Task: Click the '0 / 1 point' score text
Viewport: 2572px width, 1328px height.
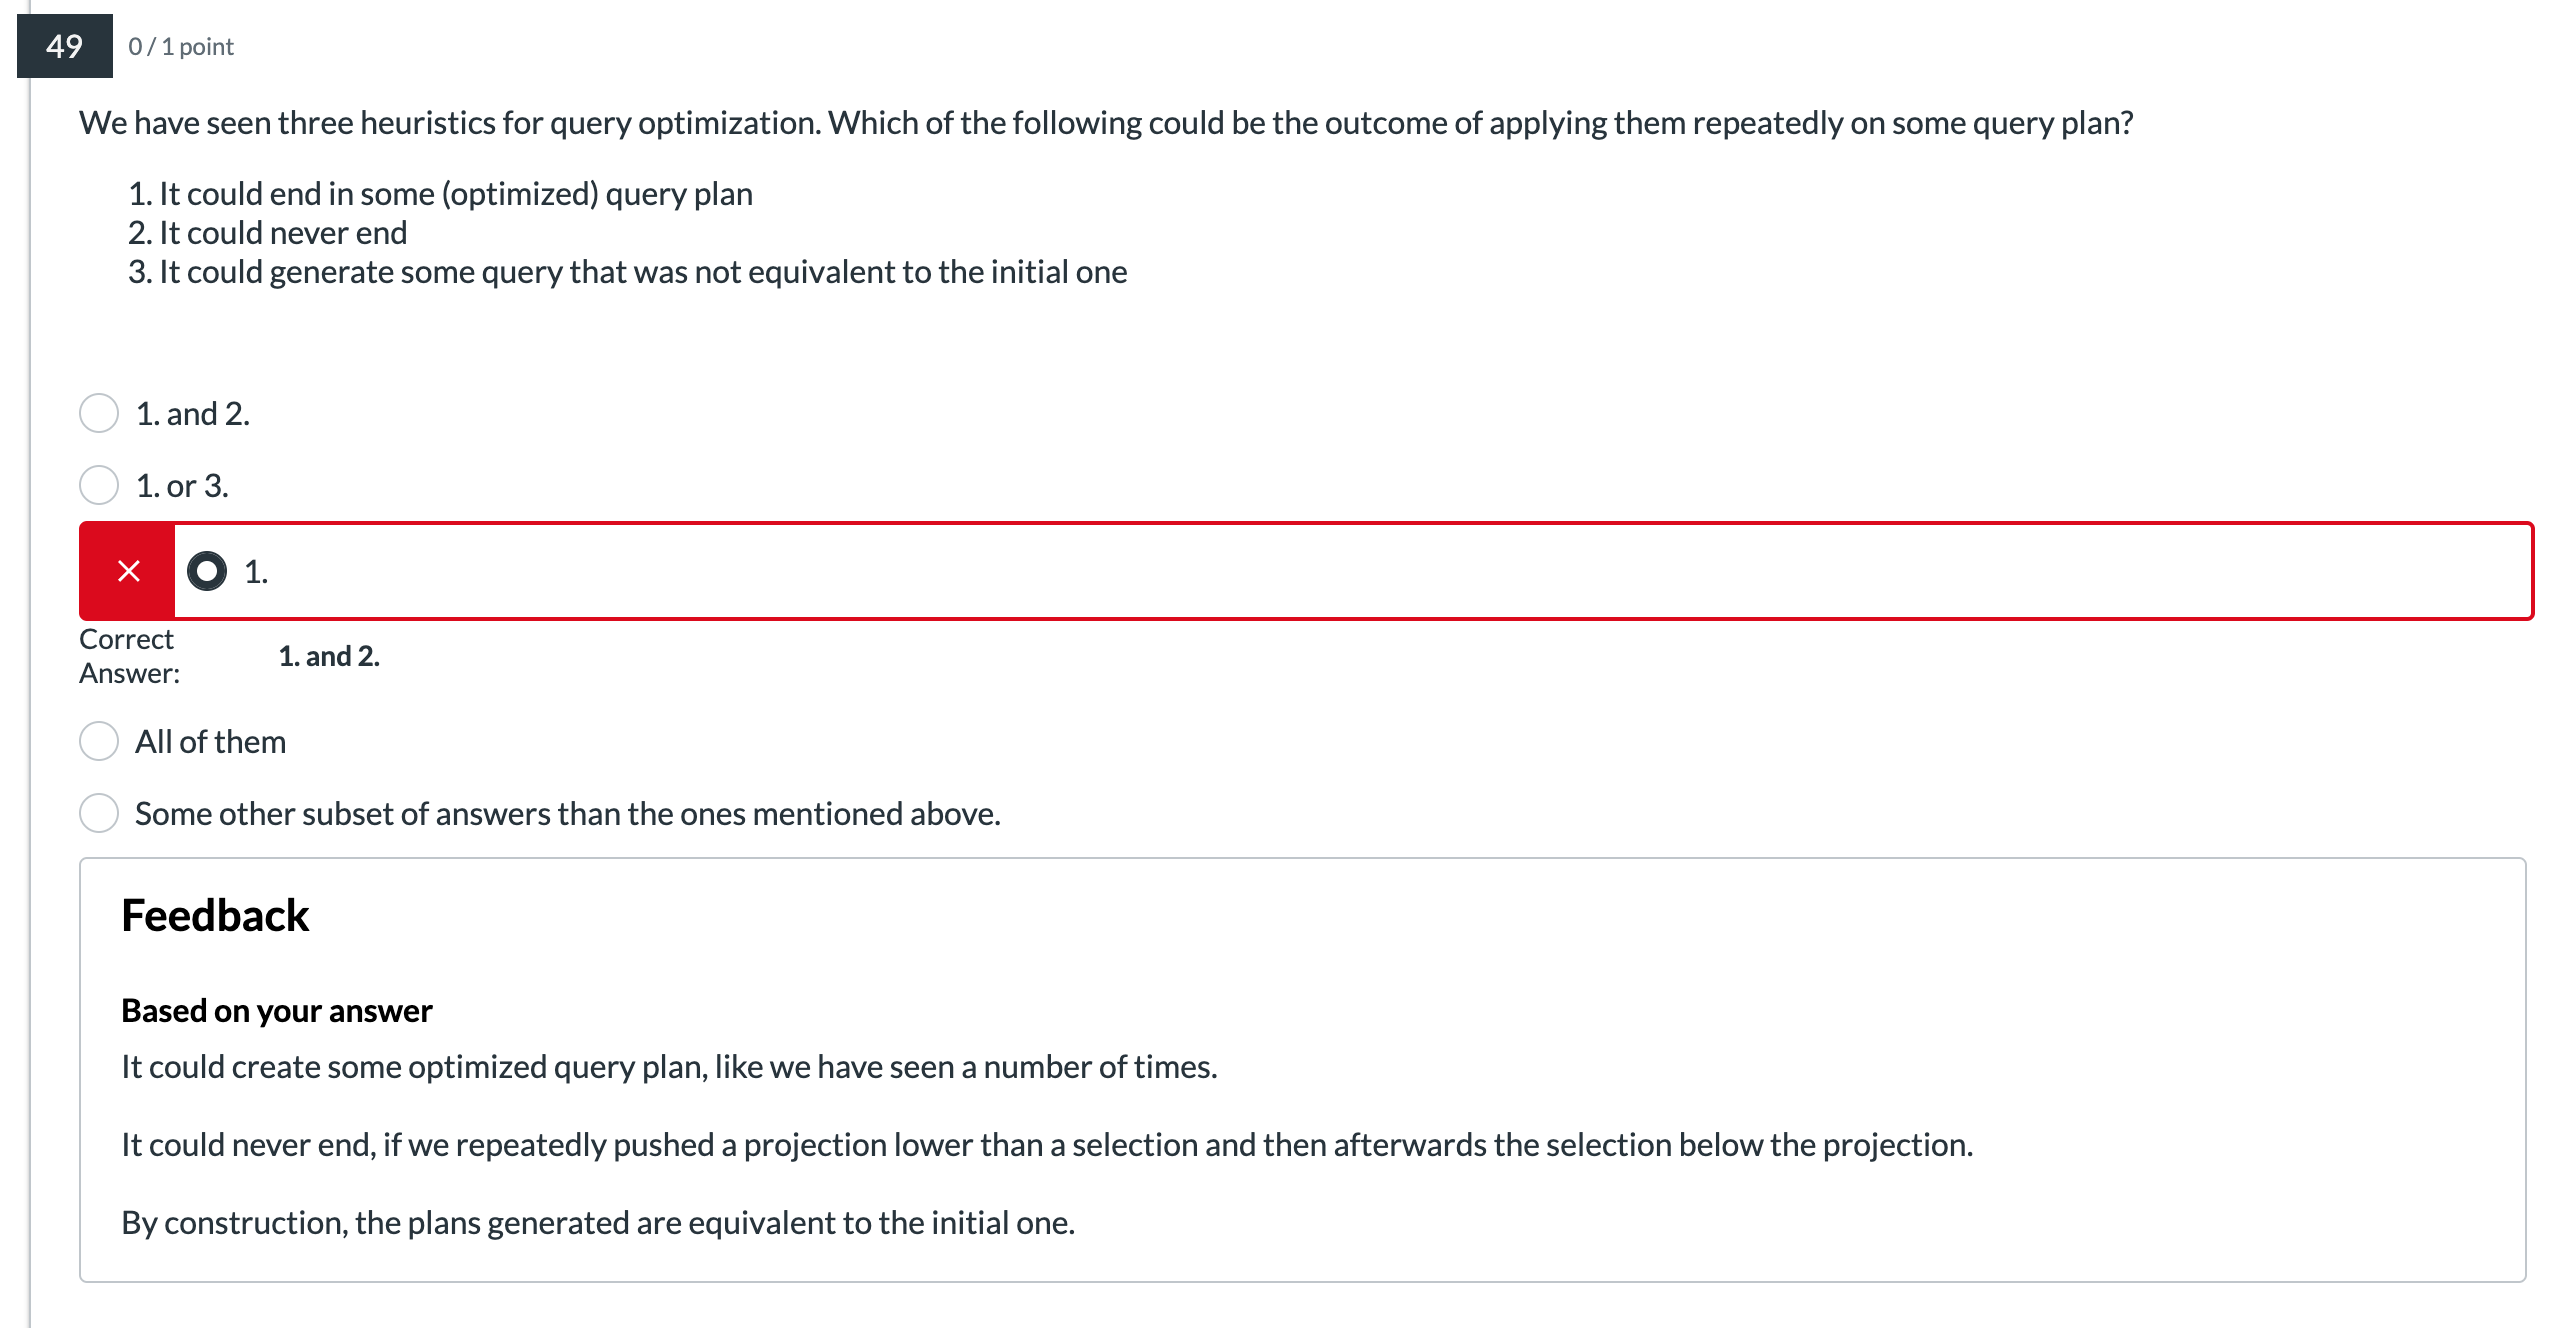Action: [181, 47]
